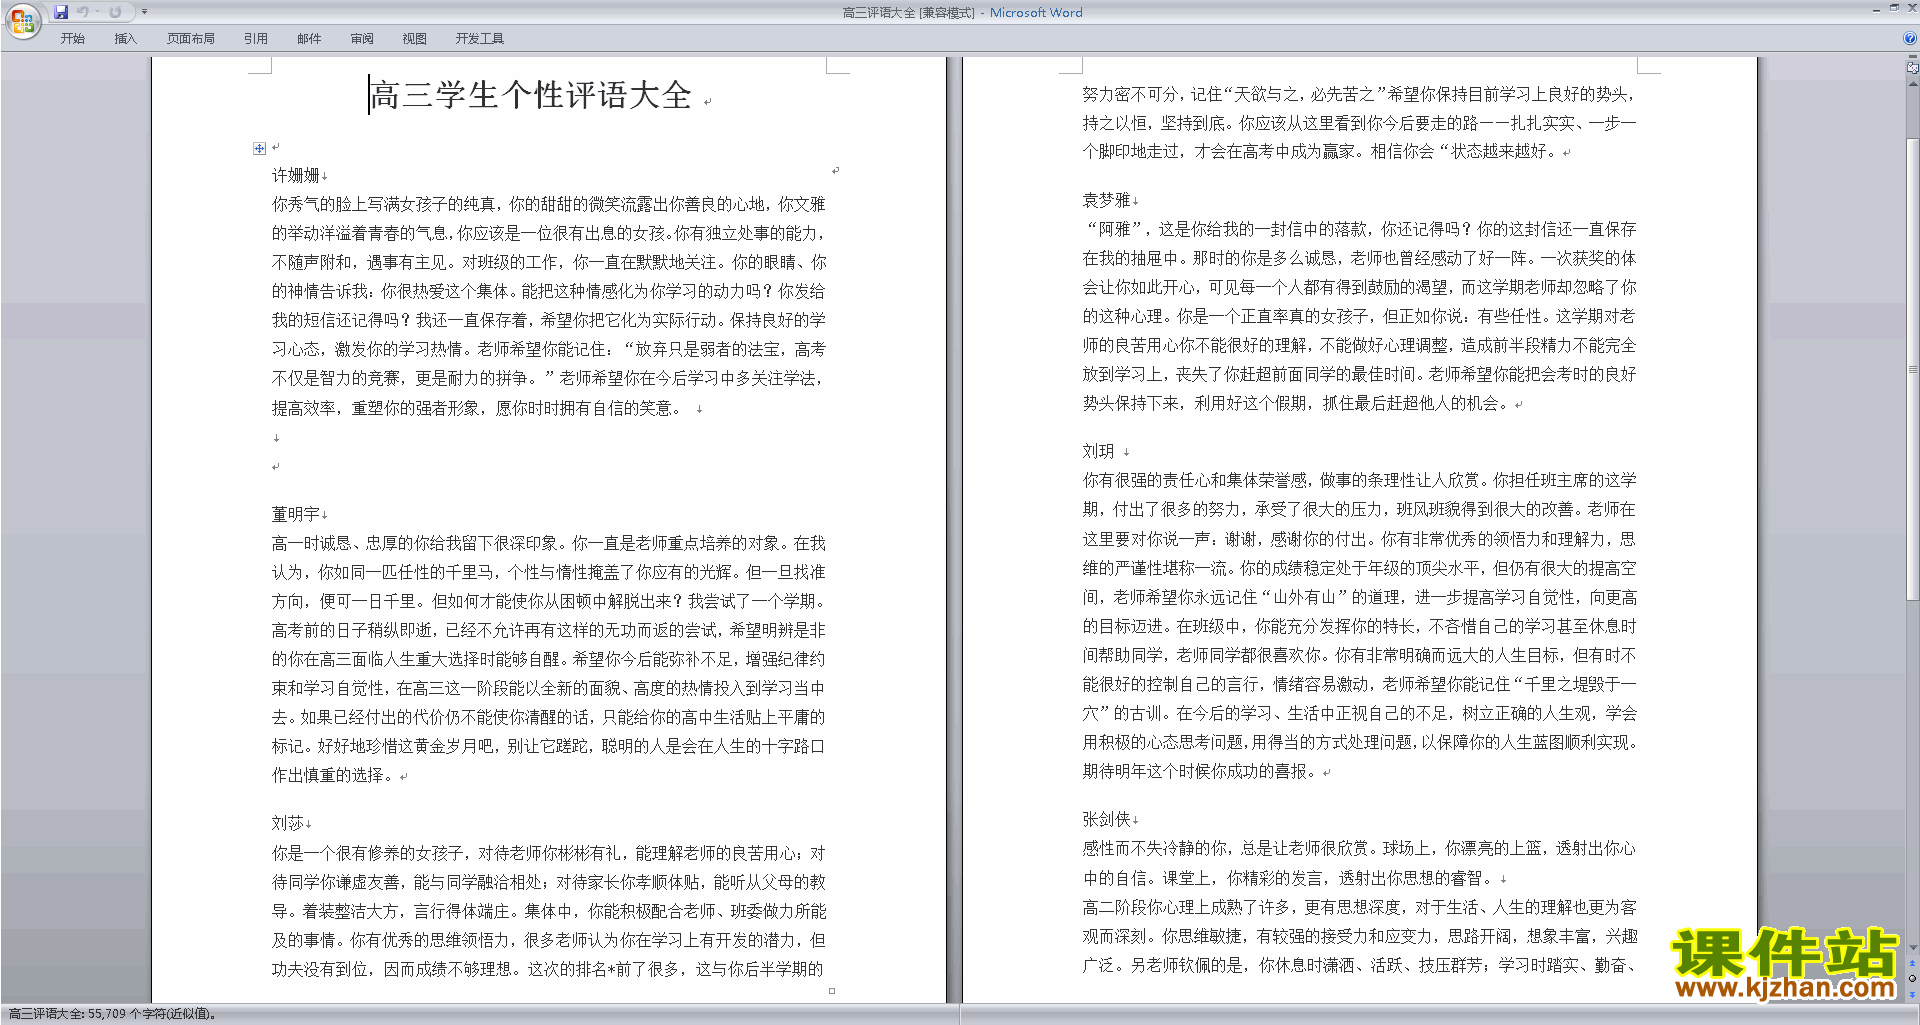The image size is (1920, 1025).
Task: Click the name 董明宇
Action: [x=296, y=514]
